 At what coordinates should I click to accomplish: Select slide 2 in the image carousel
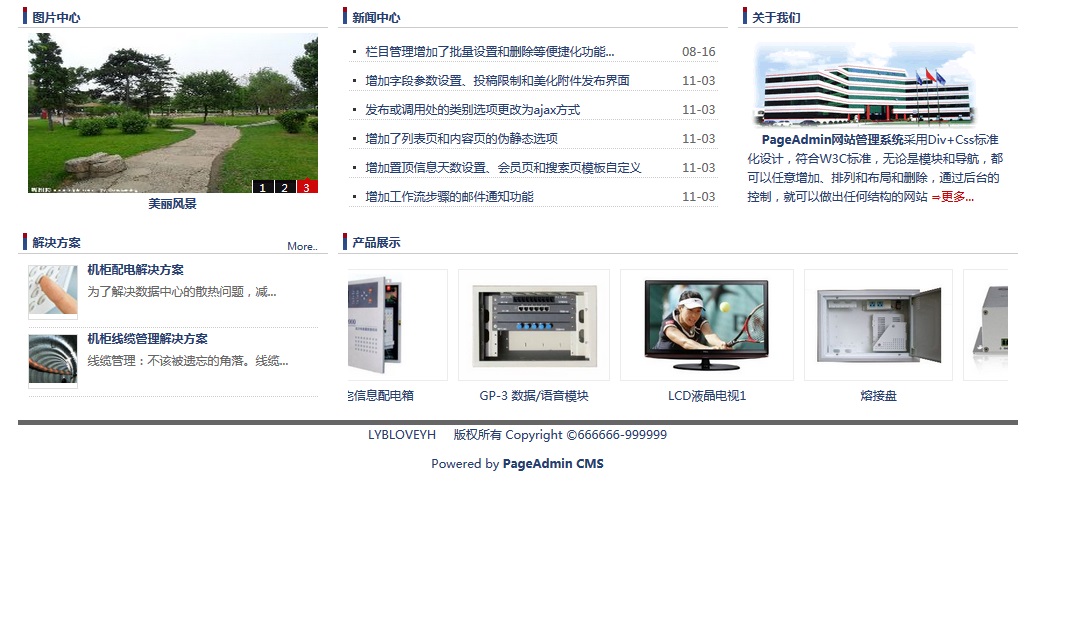[x=284, y=187]
